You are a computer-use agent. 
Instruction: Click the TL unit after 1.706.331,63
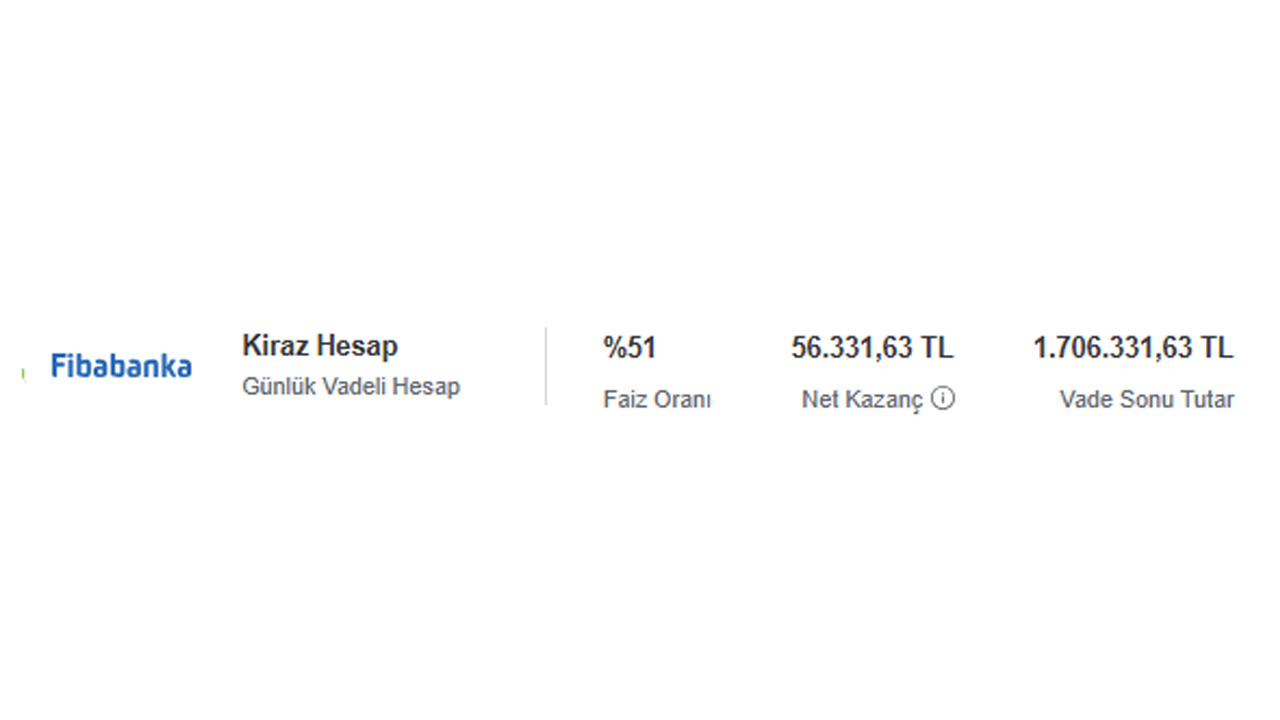coord(1217,348)
